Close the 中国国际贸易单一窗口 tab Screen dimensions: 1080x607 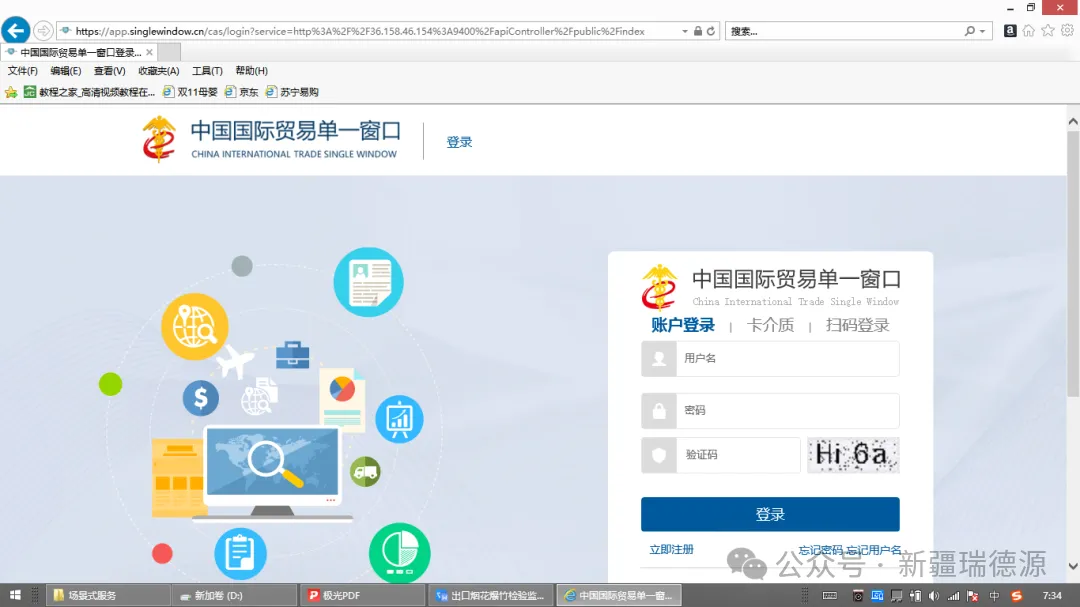click(149, 52)
